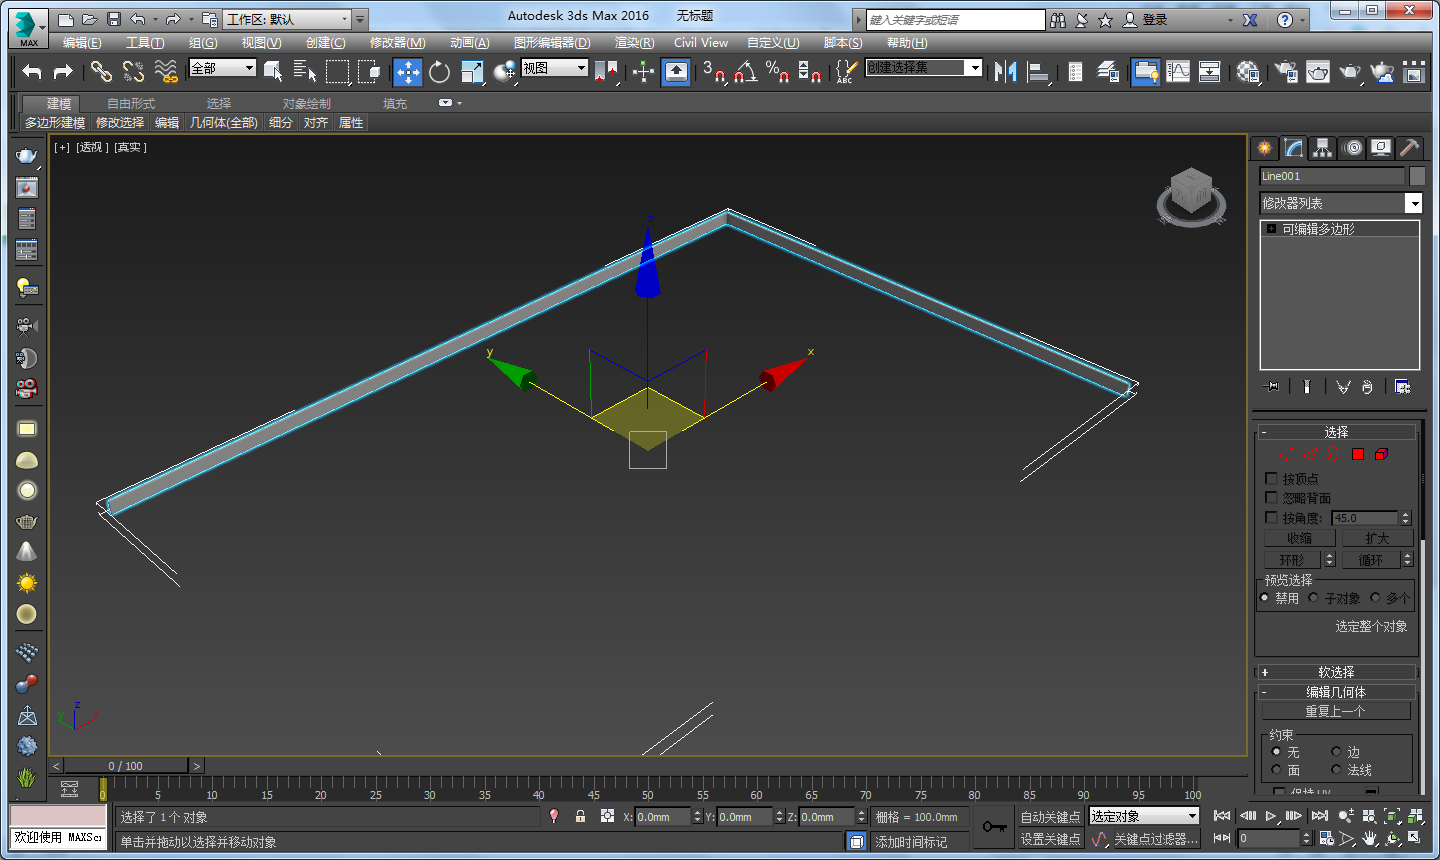
Task: Select Edge sub-object level icon
Action: [1310, 454]
